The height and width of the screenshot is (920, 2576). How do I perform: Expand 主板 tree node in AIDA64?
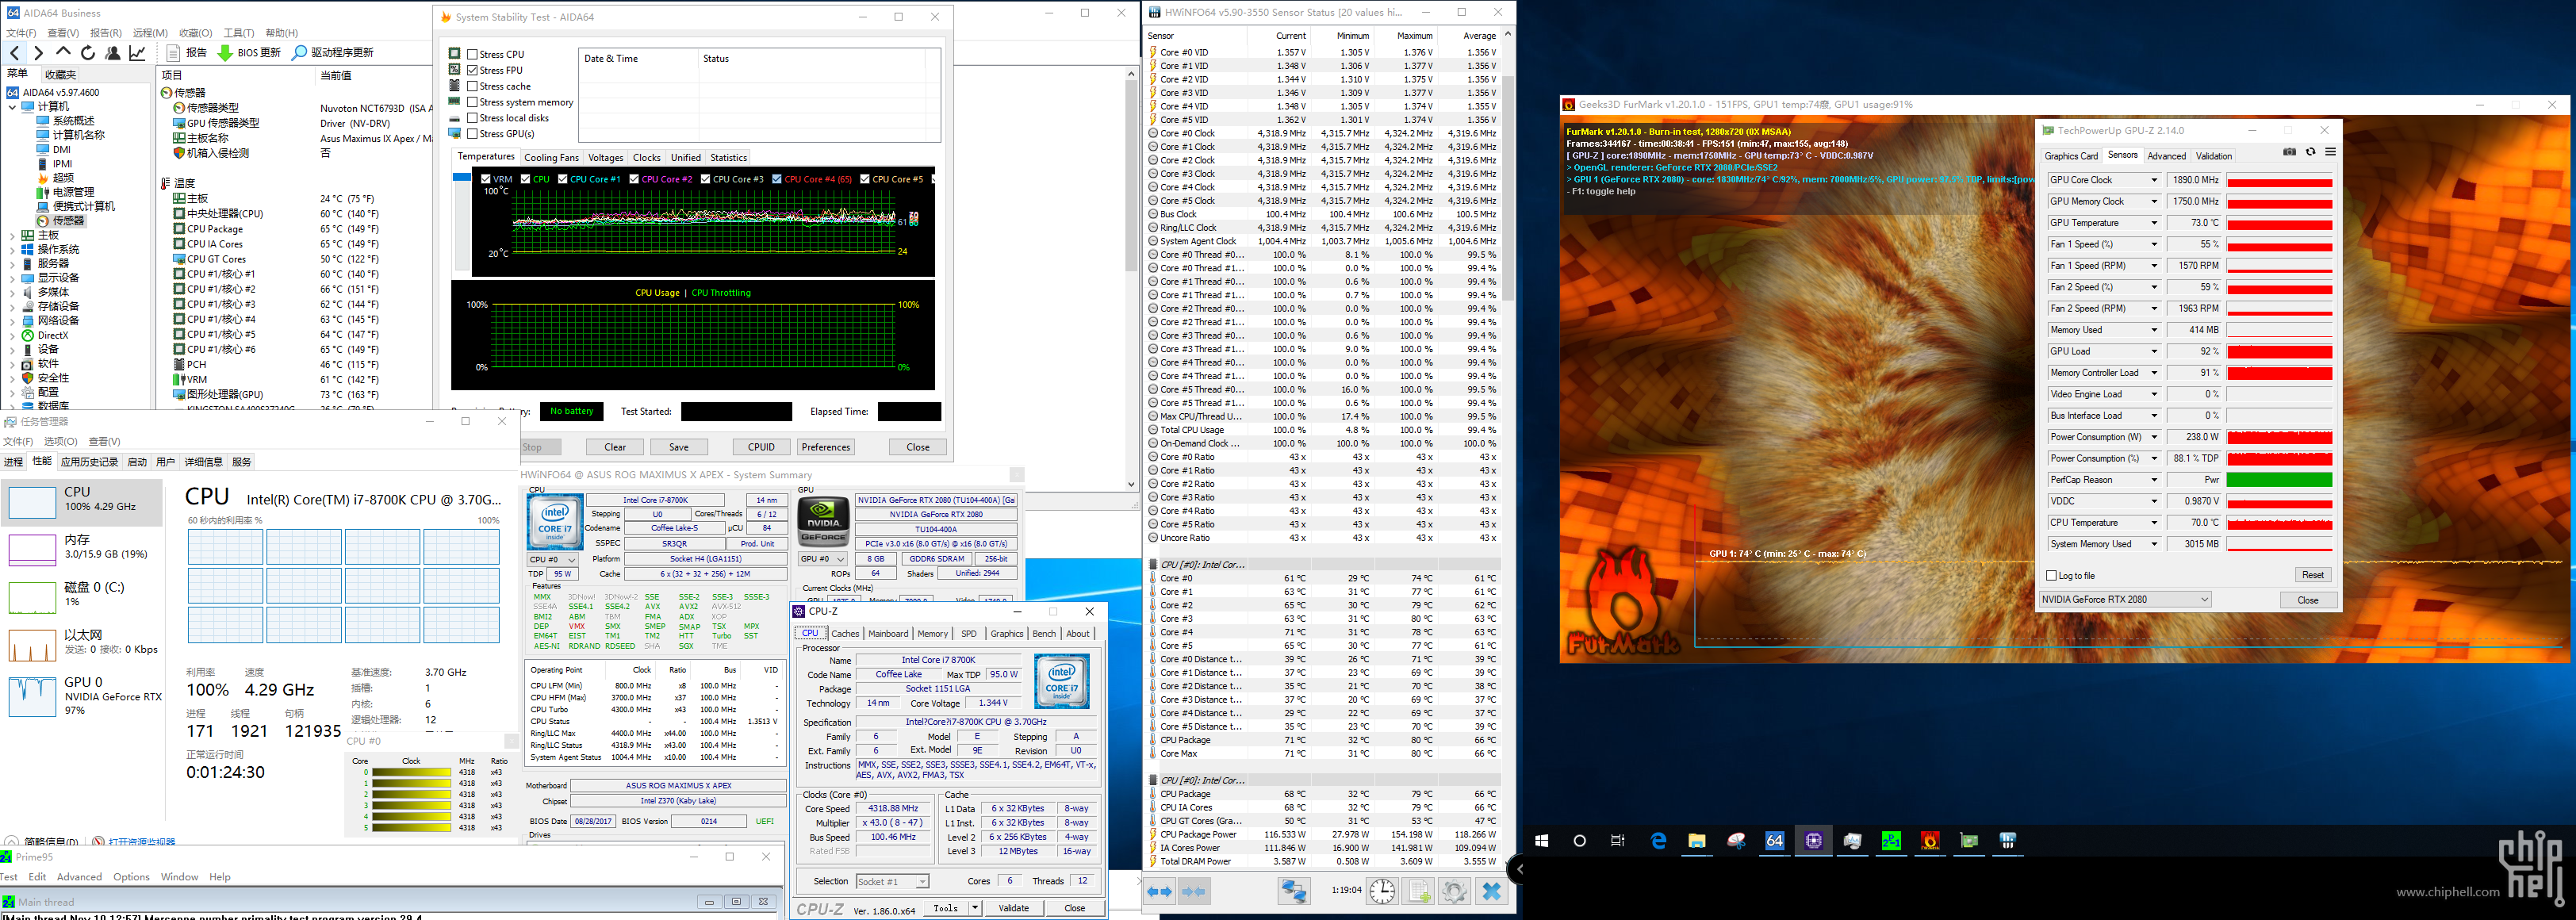pyautogui.click(x=13, y=236)
